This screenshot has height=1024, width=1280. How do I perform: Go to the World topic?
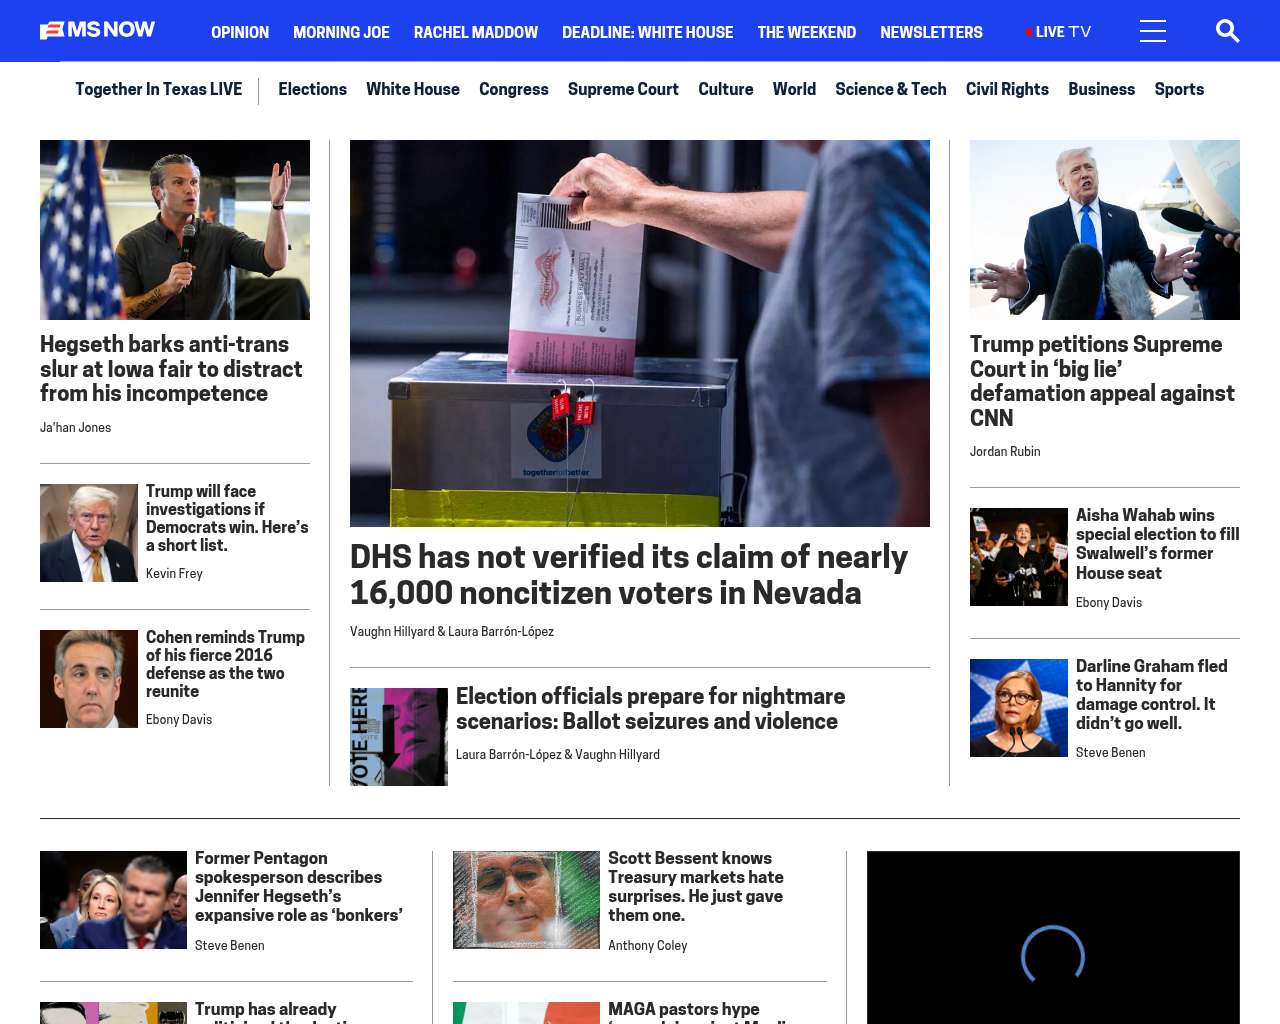(x=794, y=89)
